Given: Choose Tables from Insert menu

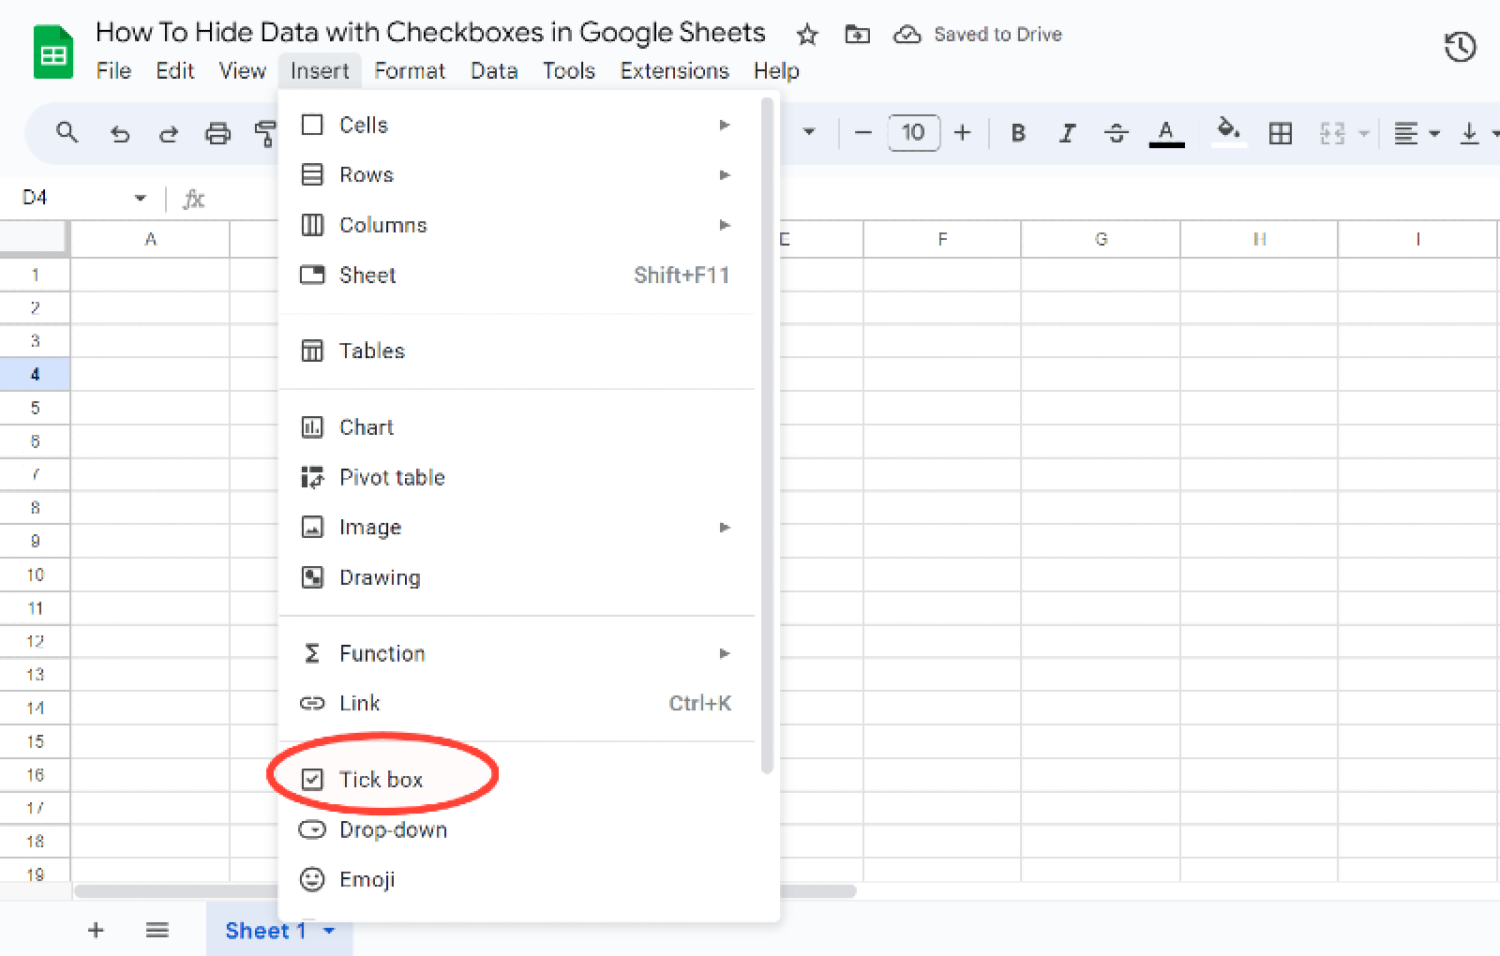Looking at the screenshot, I should pos(516,351).
